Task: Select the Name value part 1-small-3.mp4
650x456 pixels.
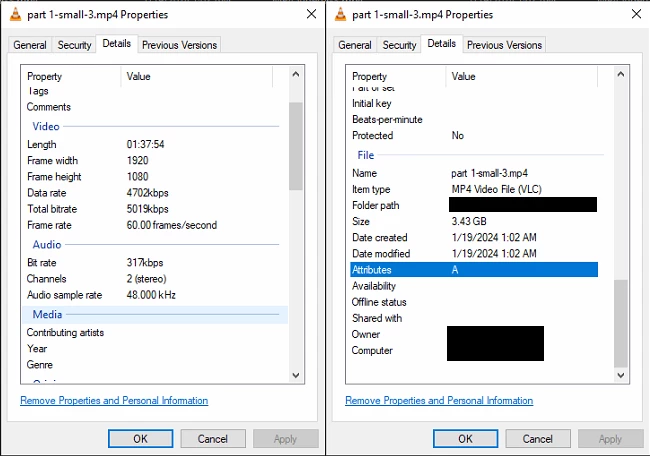Action: (490, 173)
